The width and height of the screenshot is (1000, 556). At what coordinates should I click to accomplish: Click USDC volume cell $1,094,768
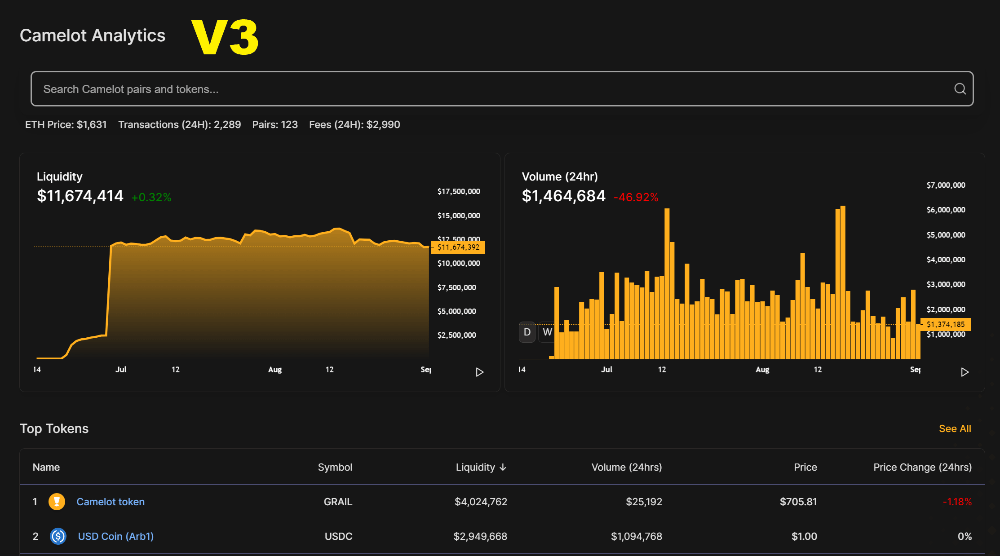(x=636, y=536)
